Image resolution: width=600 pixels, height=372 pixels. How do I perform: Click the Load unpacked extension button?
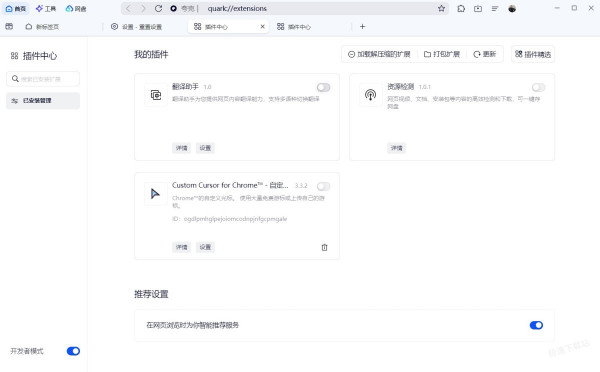pyautogui.click(x=379, y=54)
